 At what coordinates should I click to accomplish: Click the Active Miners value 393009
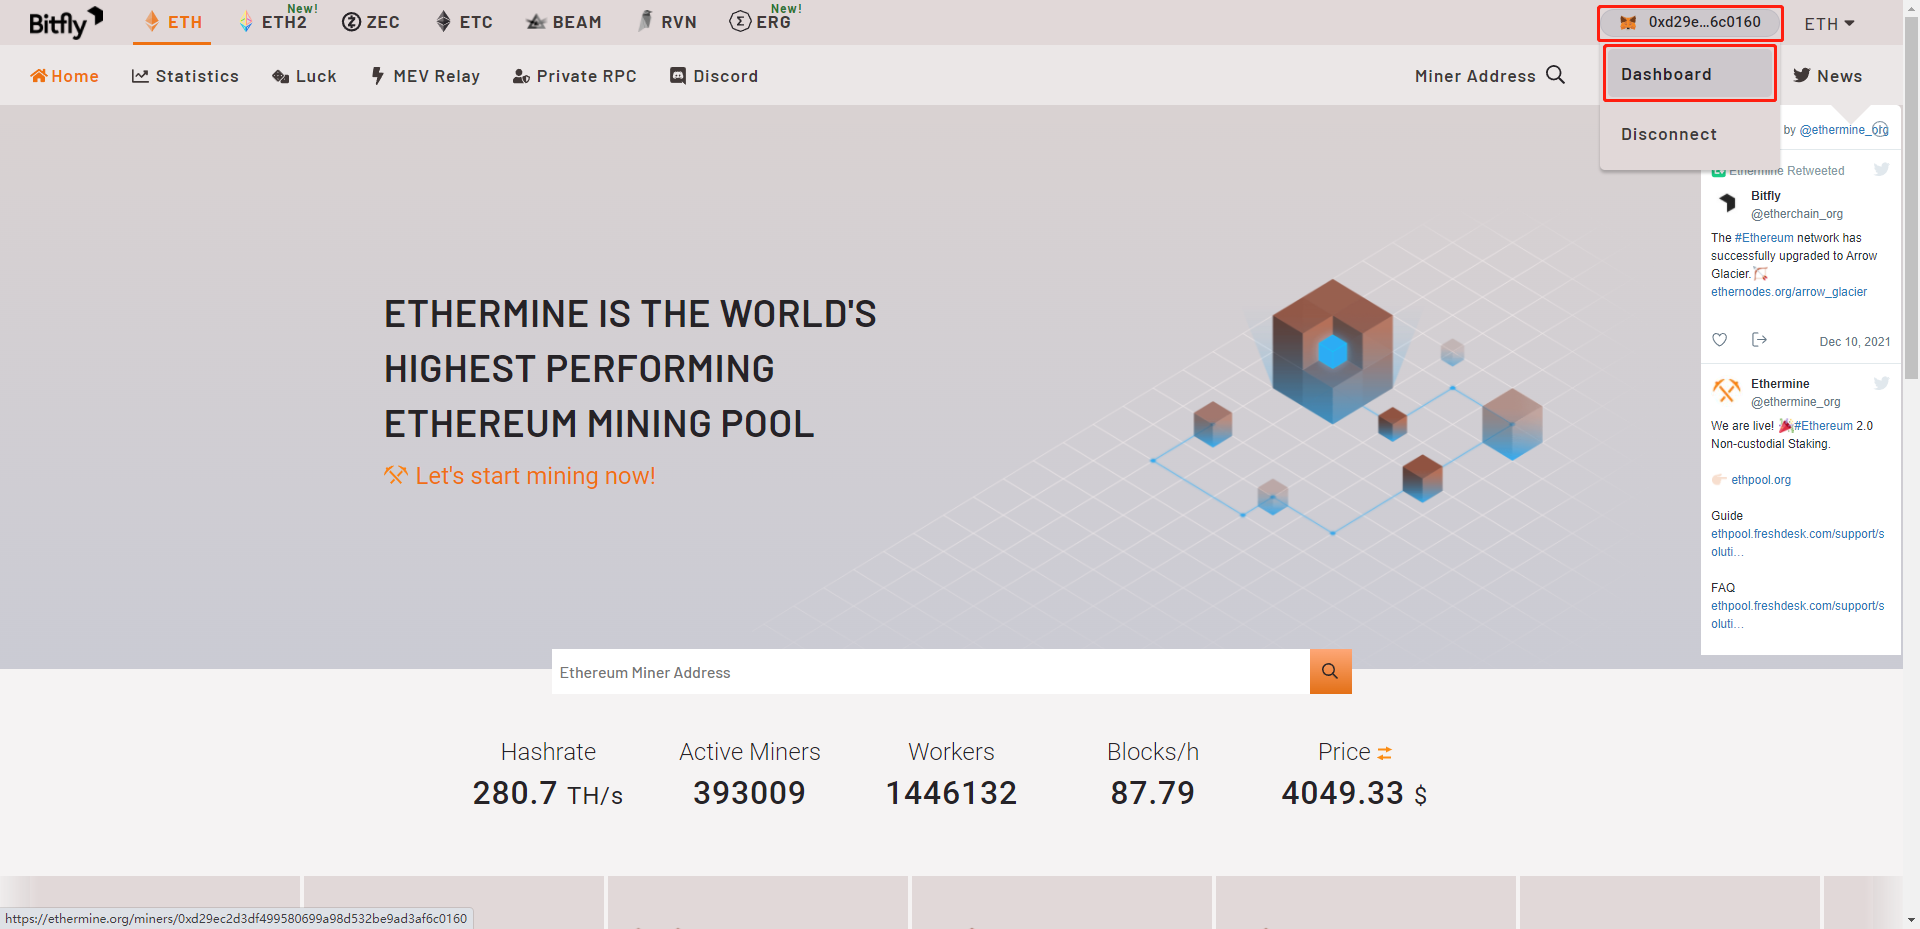point(749,793)
